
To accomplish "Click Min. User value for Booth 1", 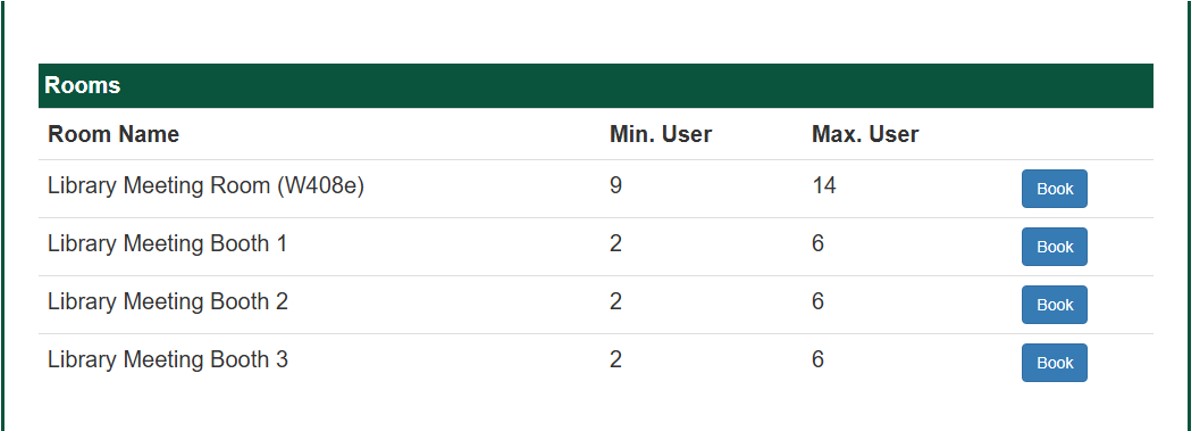I will tap(616, 244).
